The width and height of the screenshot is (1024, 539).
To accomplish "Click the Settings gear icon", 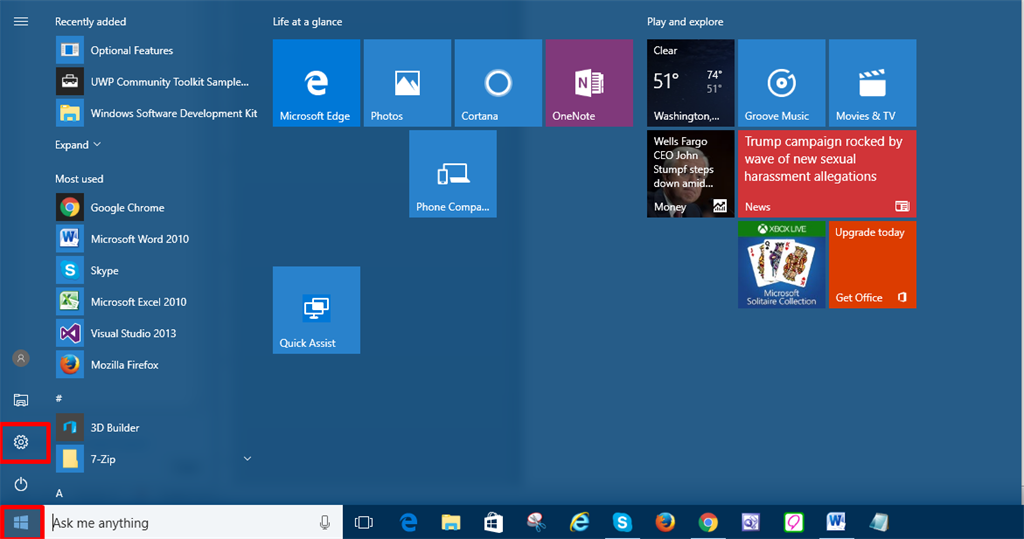I will [21, 442].
